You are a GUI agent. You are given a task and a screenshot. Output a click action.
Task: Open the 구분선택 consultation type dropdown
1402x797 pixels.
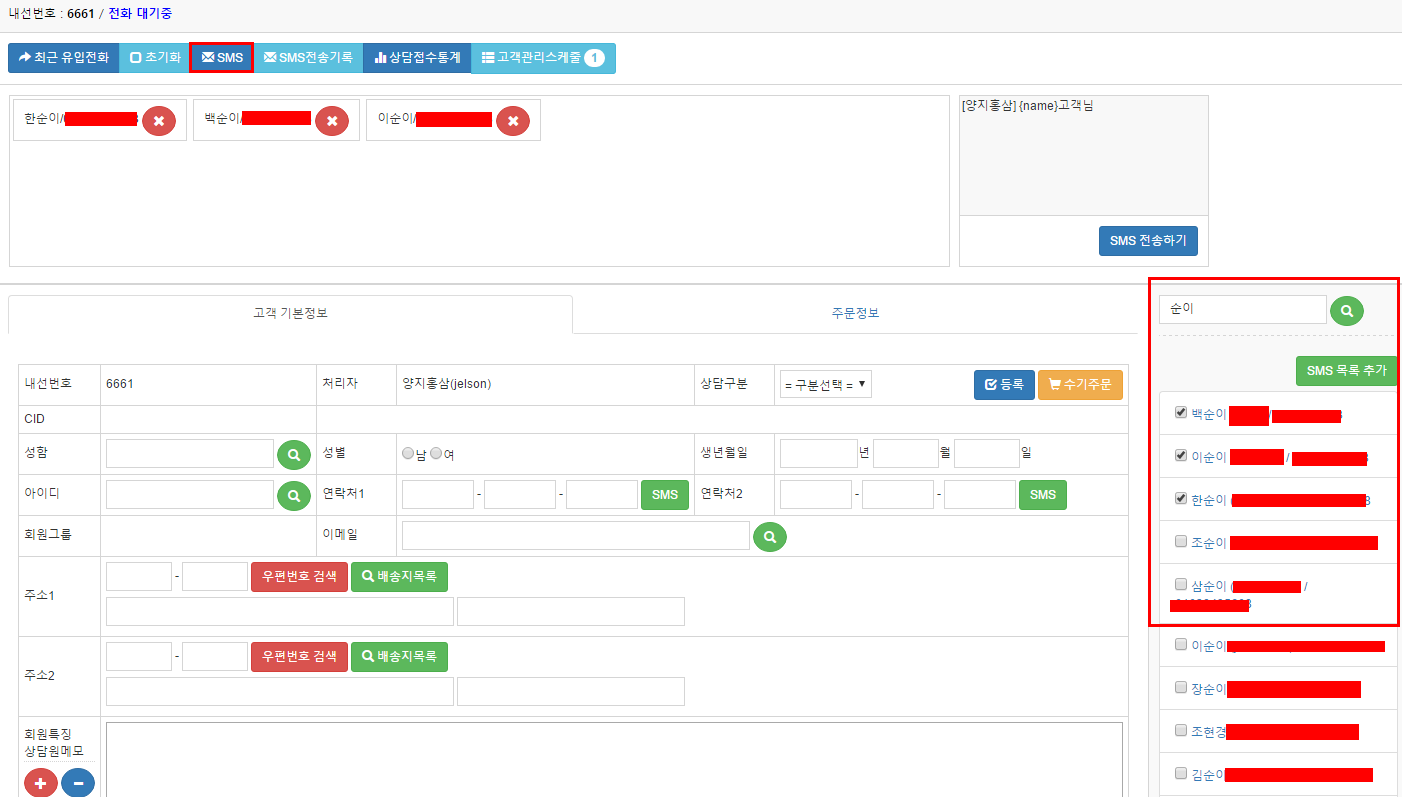[x=825, y=384]
